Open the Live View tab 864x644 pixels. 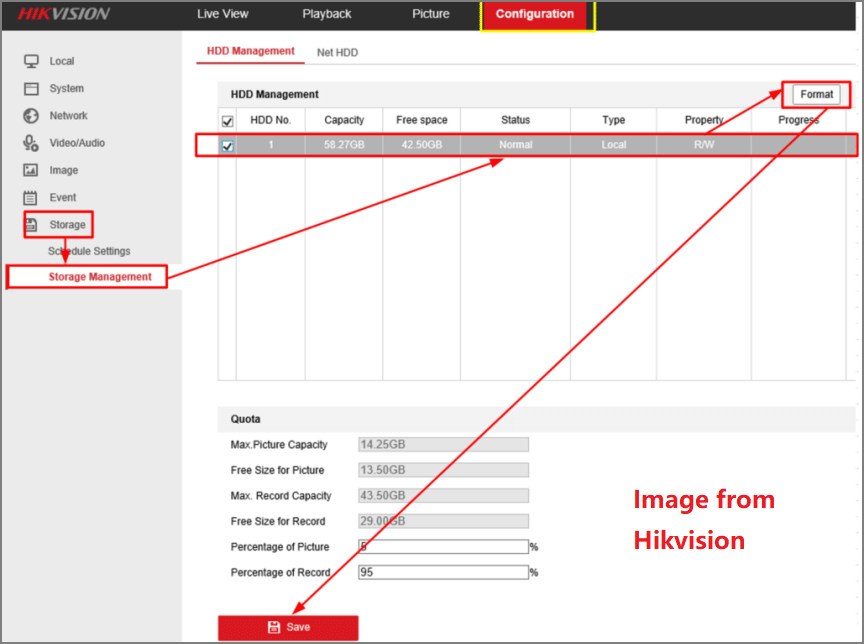click(223, 14)
